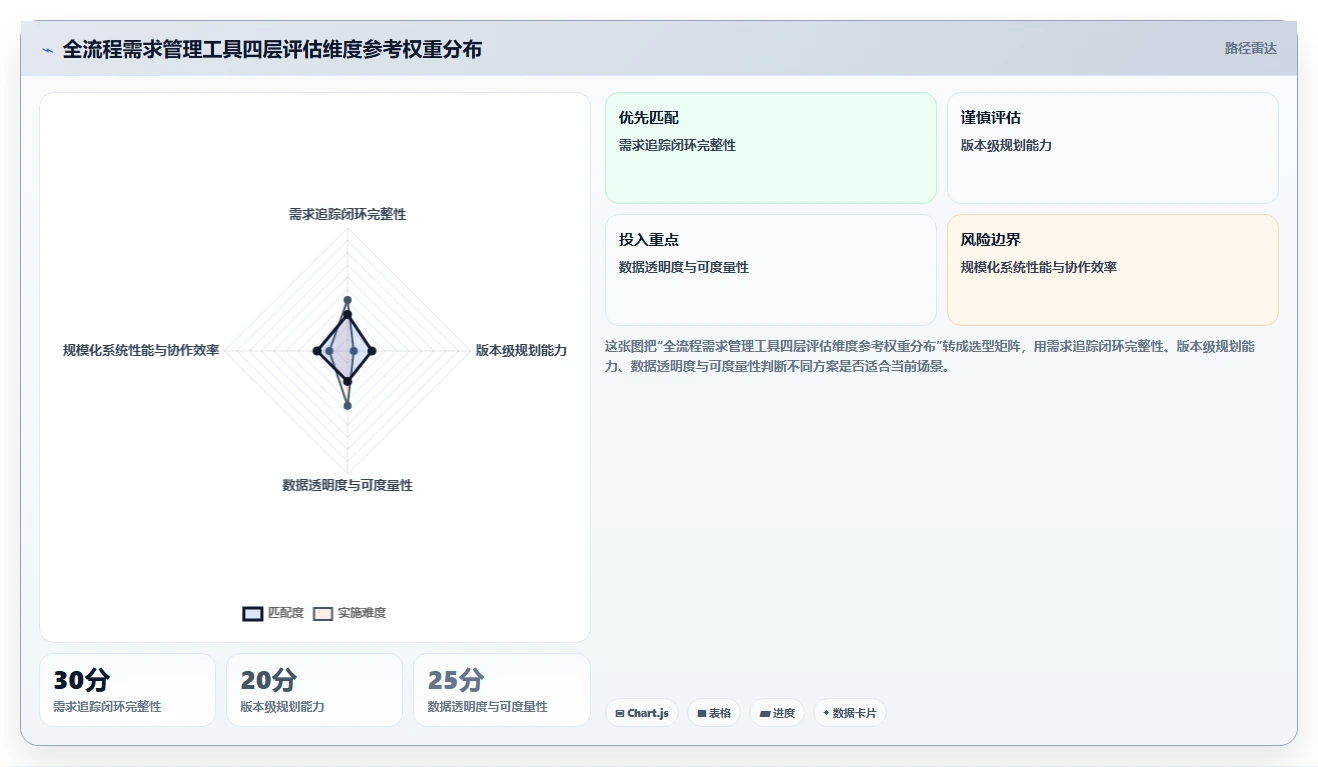
Task: Click the radar axis label 数据透明度与可度量性
Action: (x=347, y=485)
